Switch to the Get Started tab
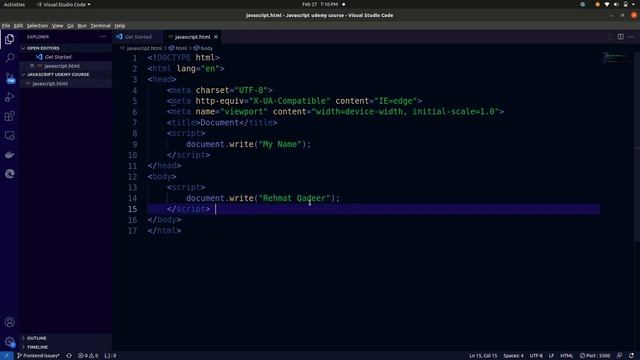 (x=138, y=37)
